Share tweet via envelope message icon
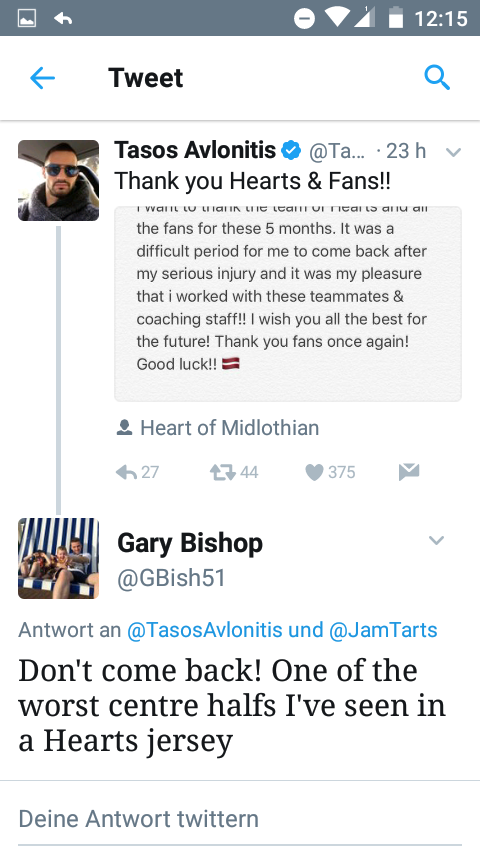This screenshot has height=854, width=480. [409, 472]
